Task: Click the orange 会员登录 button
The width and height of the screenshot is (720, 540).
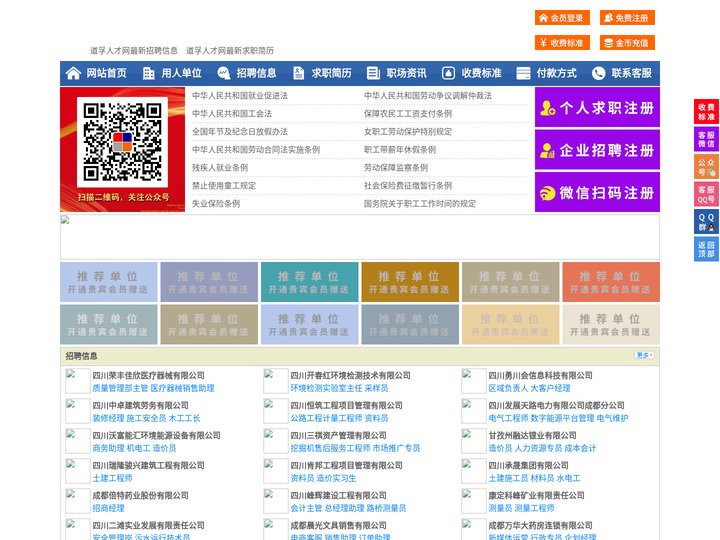Action: pyautogui.click(x=562, y=18)
